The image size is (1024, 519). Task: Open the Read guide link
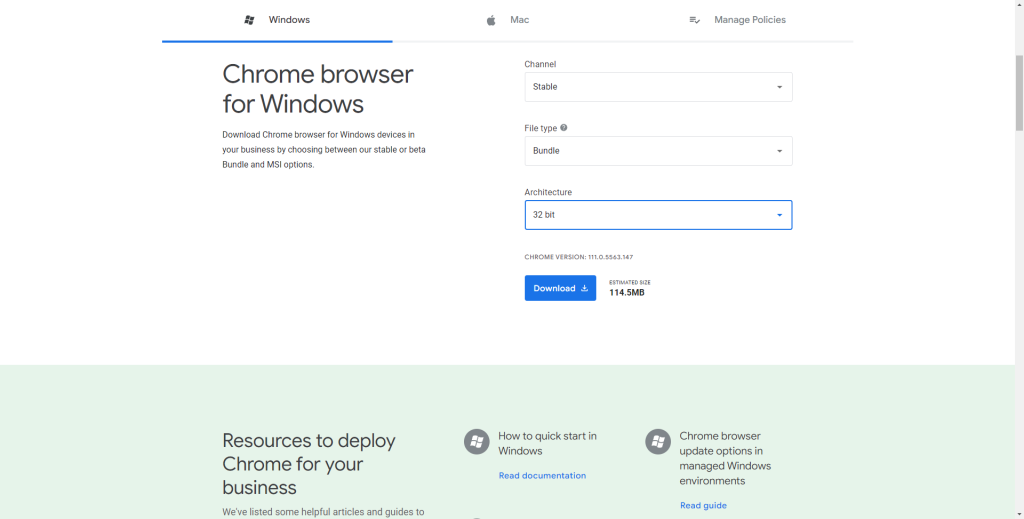703,505
